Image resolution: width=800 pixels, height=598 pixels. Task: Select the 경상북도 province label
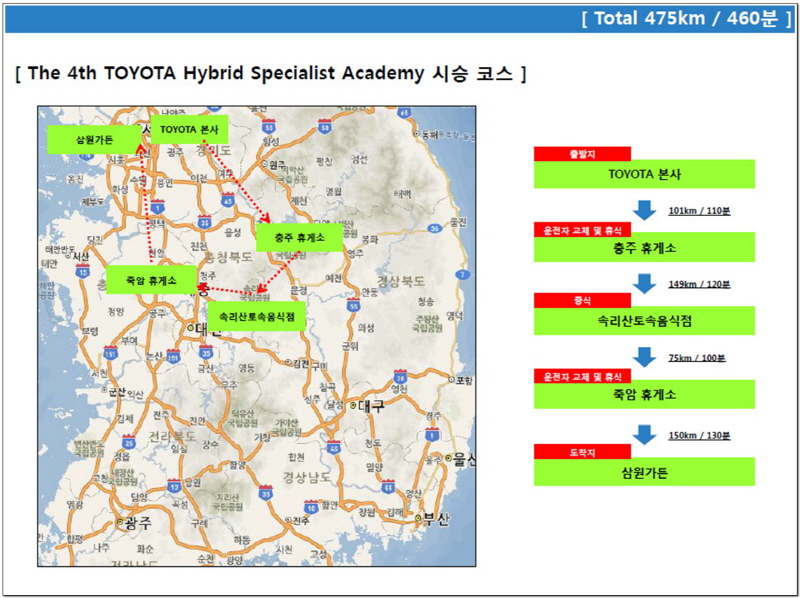(x=401, y=281)
